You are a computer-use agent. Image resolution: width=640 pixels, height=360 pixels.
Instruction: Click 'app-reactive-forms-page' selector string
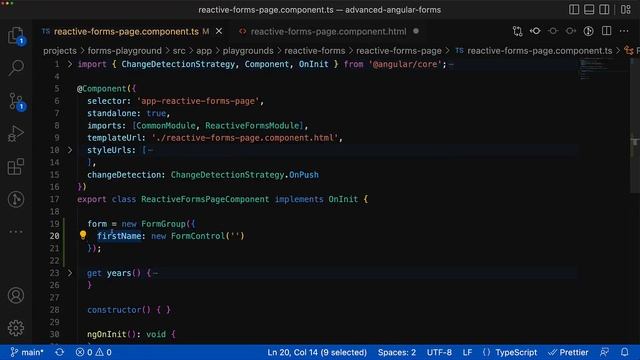click(198, 101)
